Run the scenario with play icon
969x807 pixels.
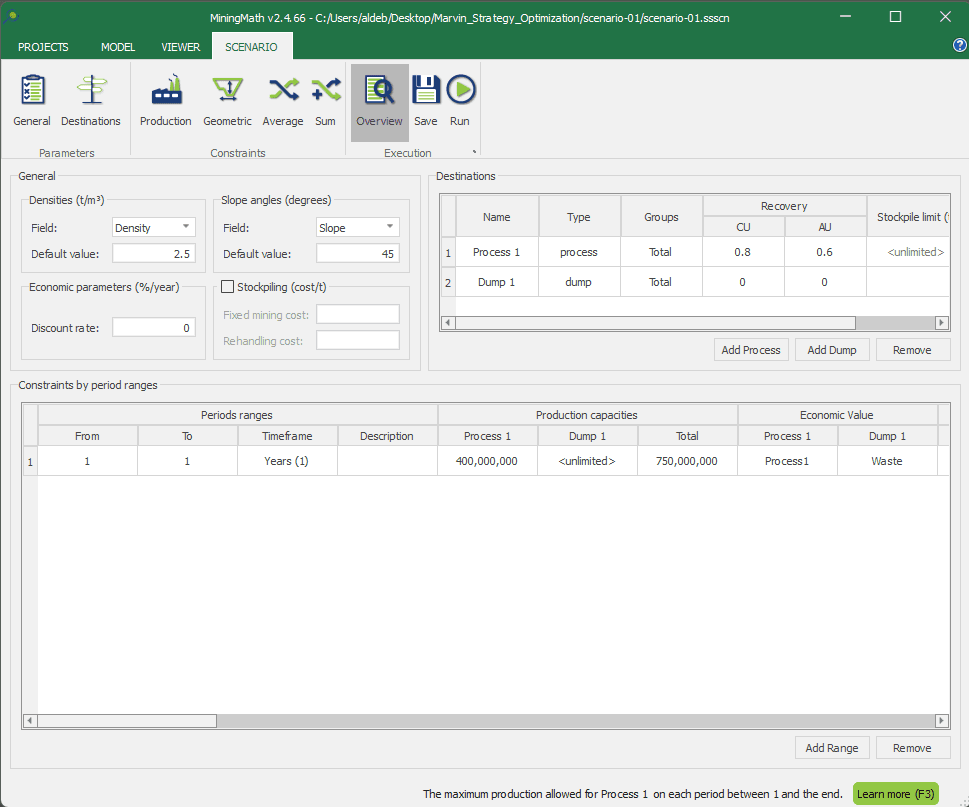tap(460, 100)
